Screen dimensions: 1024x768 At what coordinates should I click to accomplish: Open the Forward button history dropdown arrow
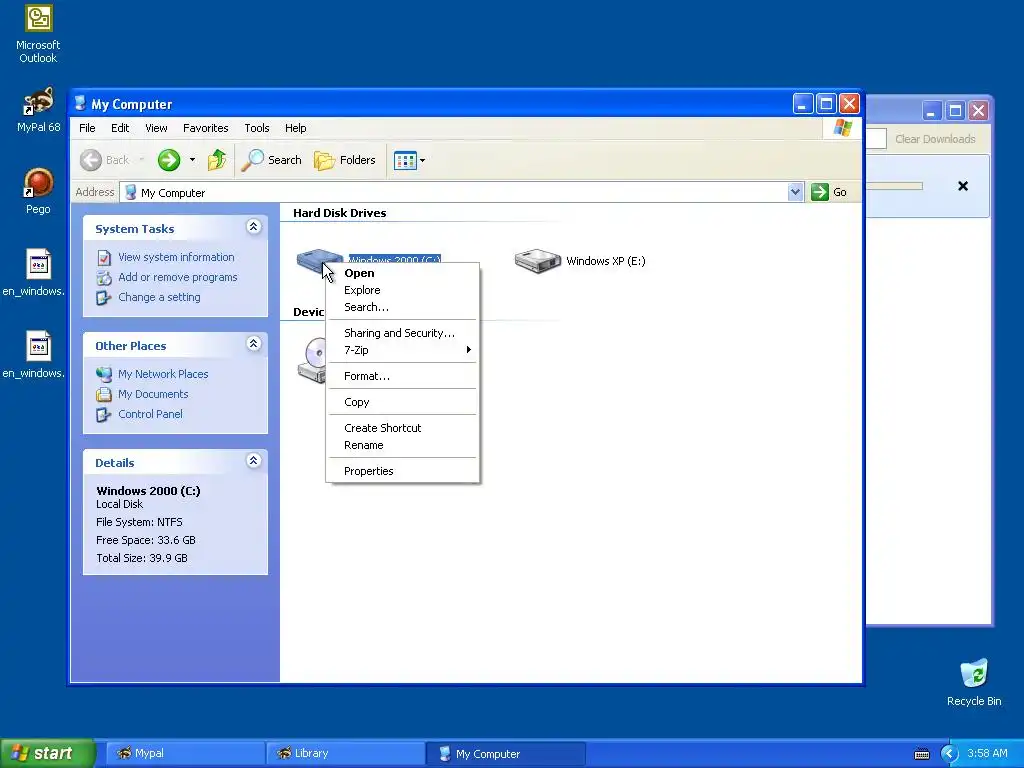click(x=192, y=160)
